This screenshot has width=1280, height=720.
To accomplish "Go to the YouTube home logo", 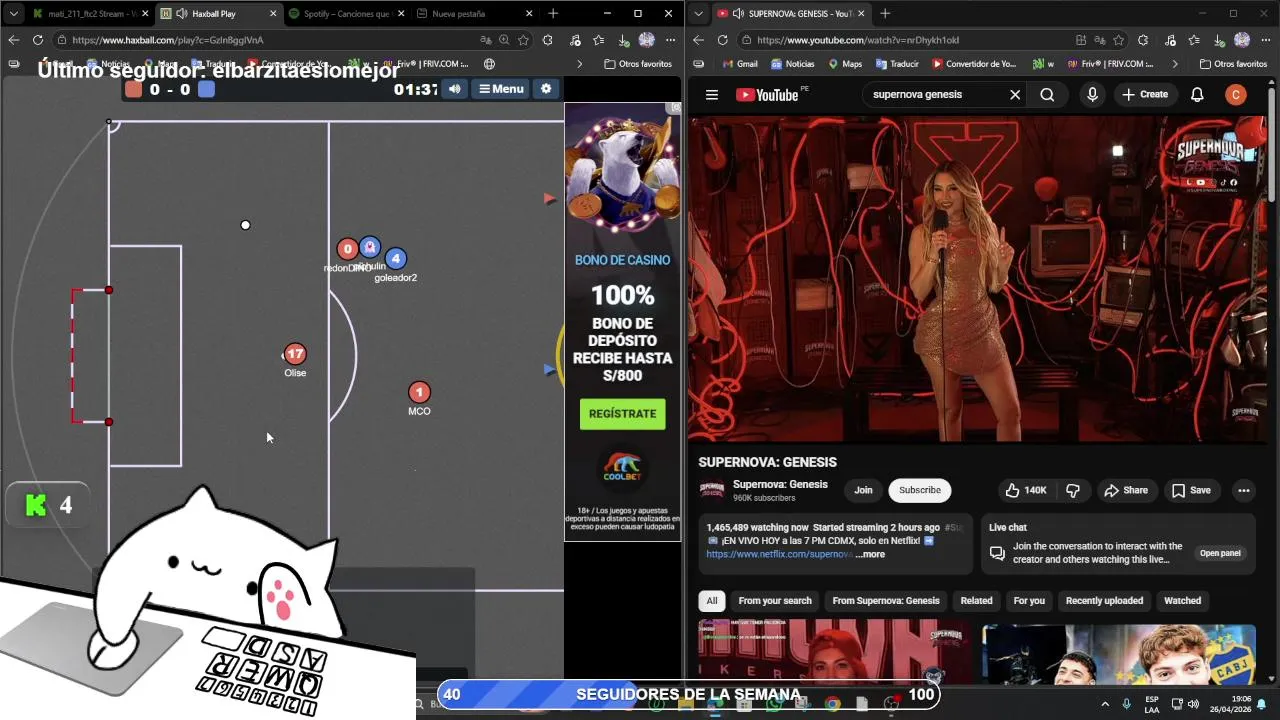I will coord(767,95).
